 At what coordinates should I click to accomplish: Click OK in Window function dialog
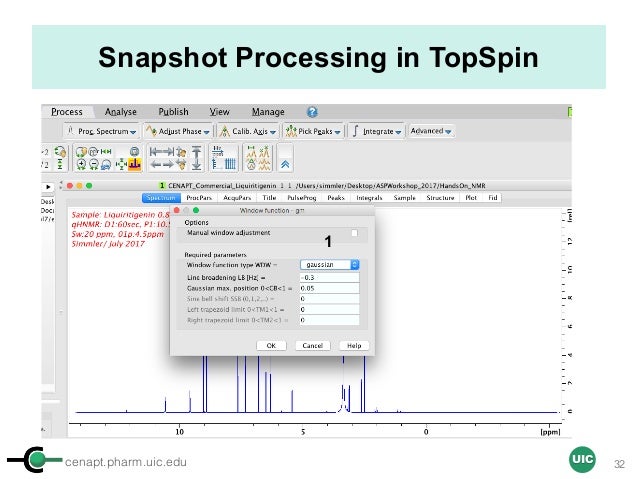tap(271, 346)
